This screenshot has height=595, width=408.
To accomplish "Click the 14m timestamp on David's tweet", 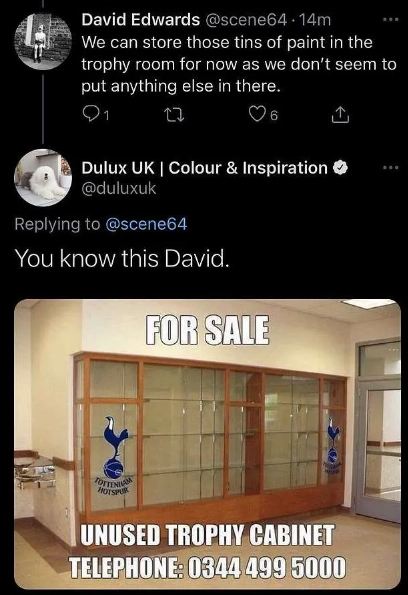I will click(315, 20).
